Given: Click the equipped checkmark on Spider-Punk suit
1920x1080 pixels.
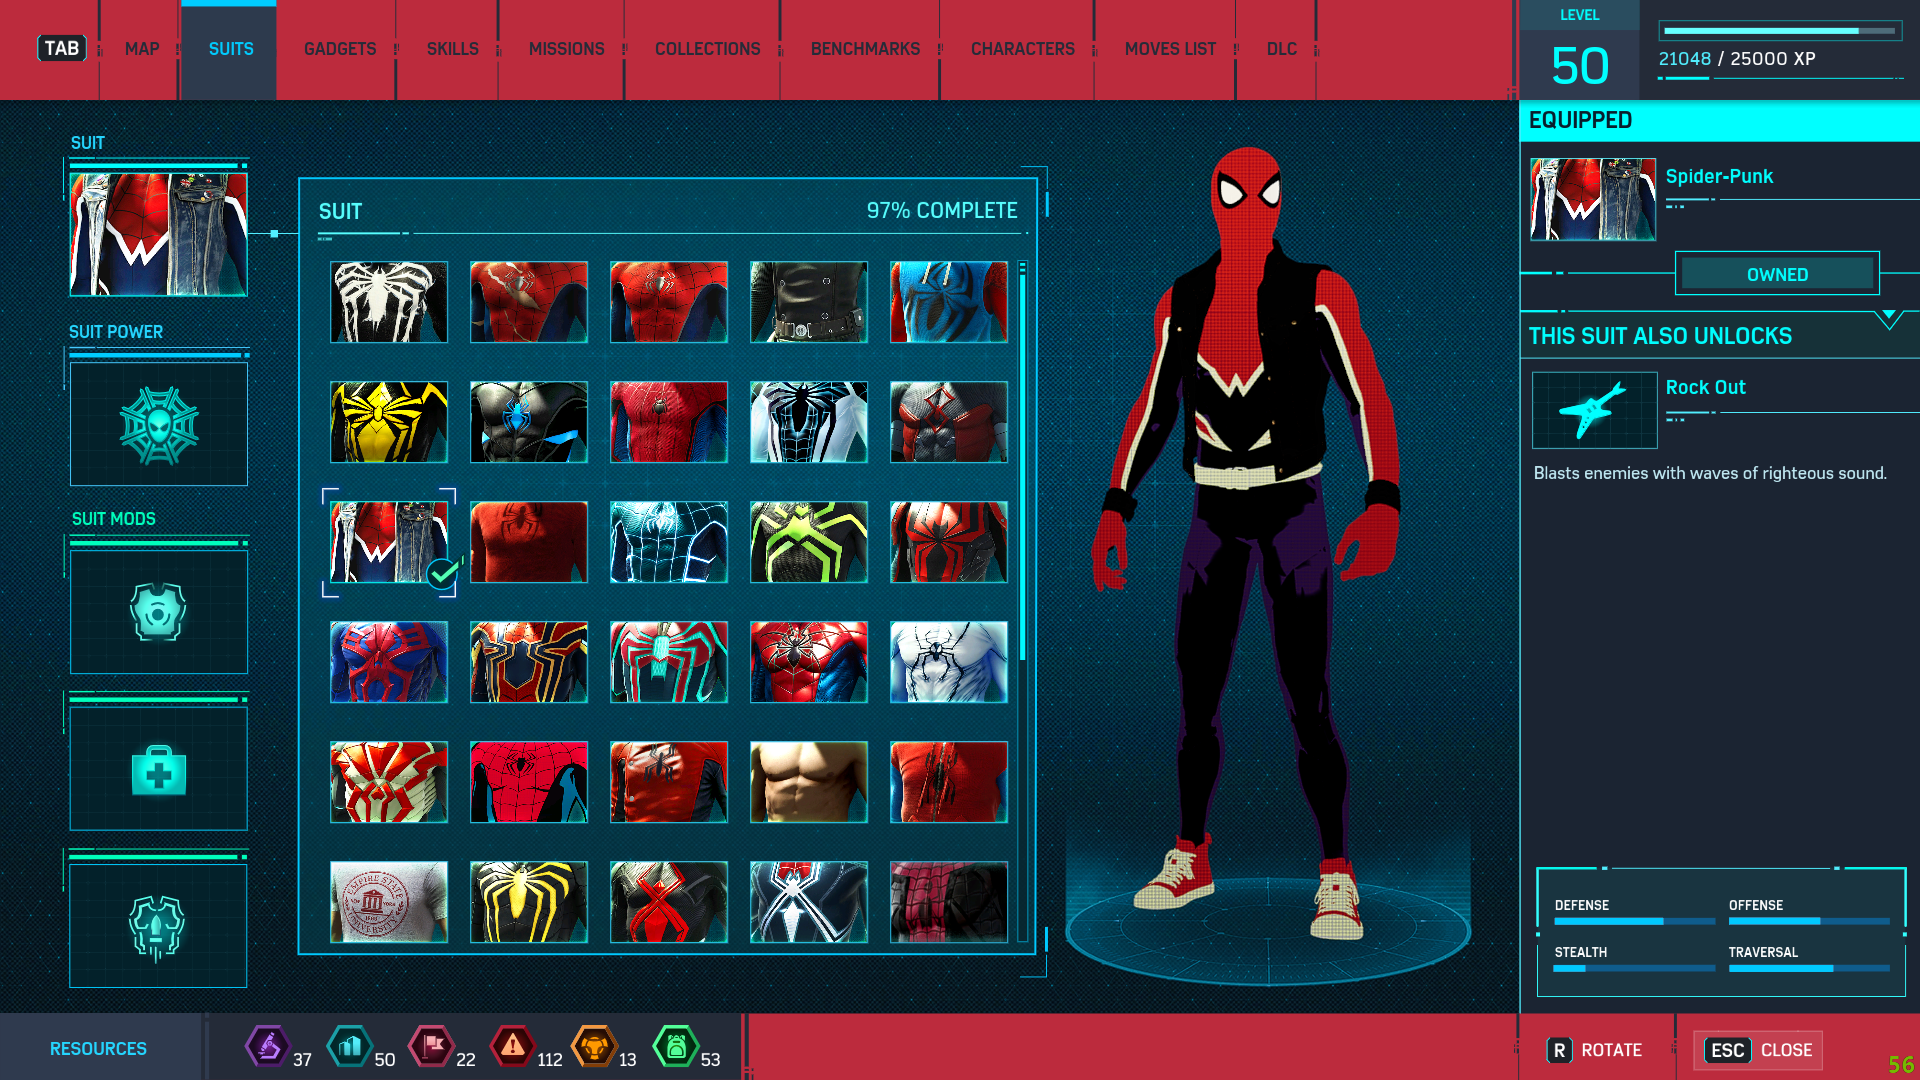Looking at the screenshot, I should pos(442,574).
